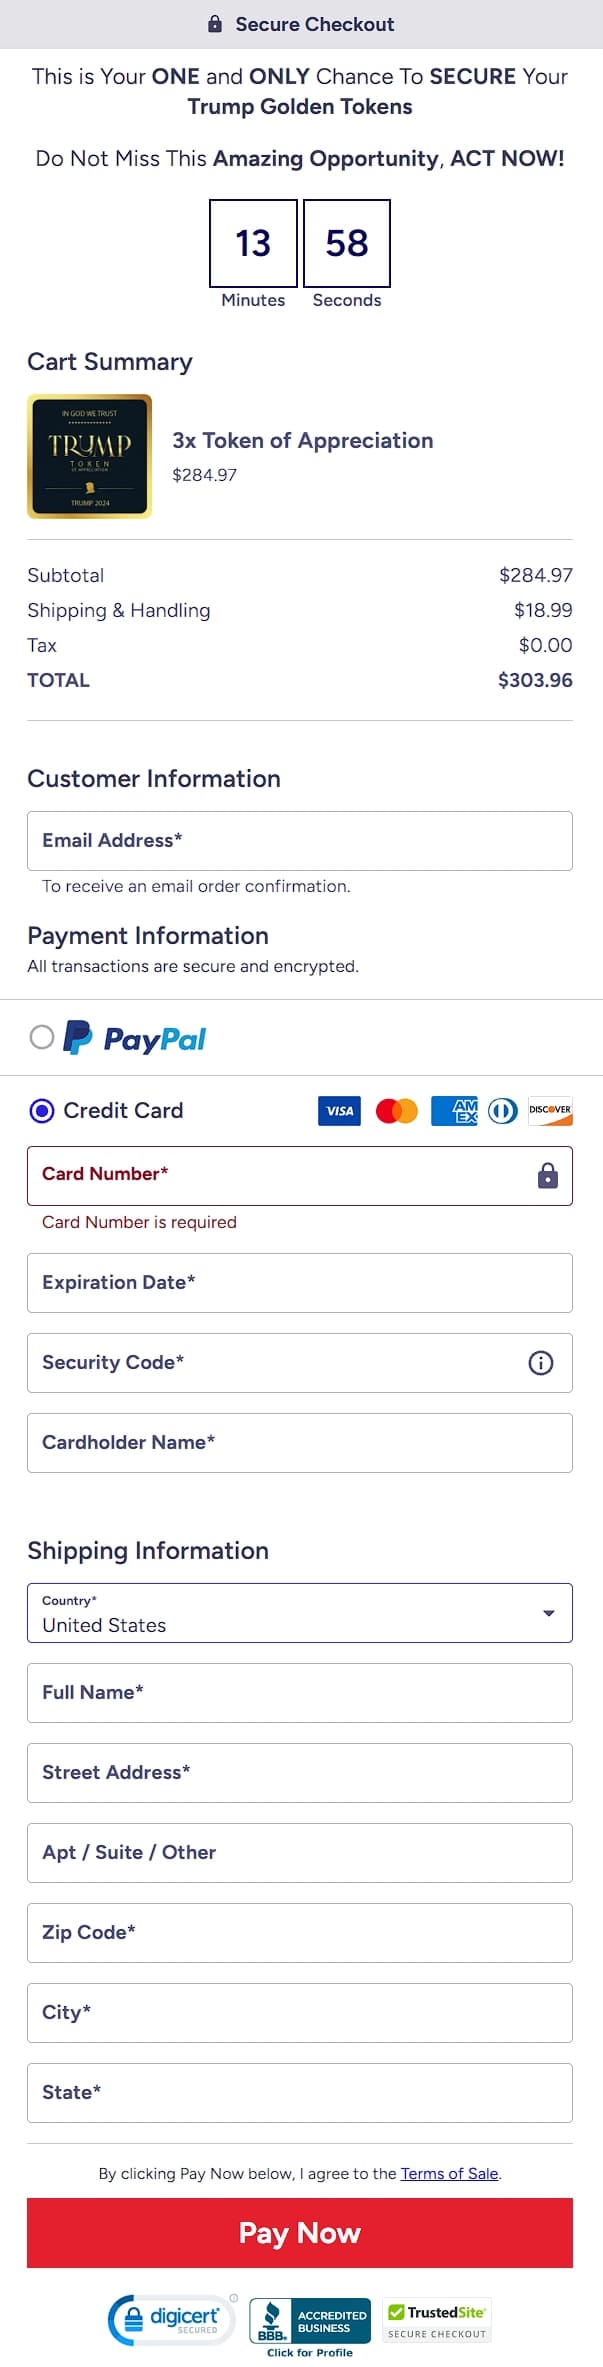Click the Email Address input field
Image resolution: width=603 pixels, height=2367 pixels.
[x=300, y=840]
